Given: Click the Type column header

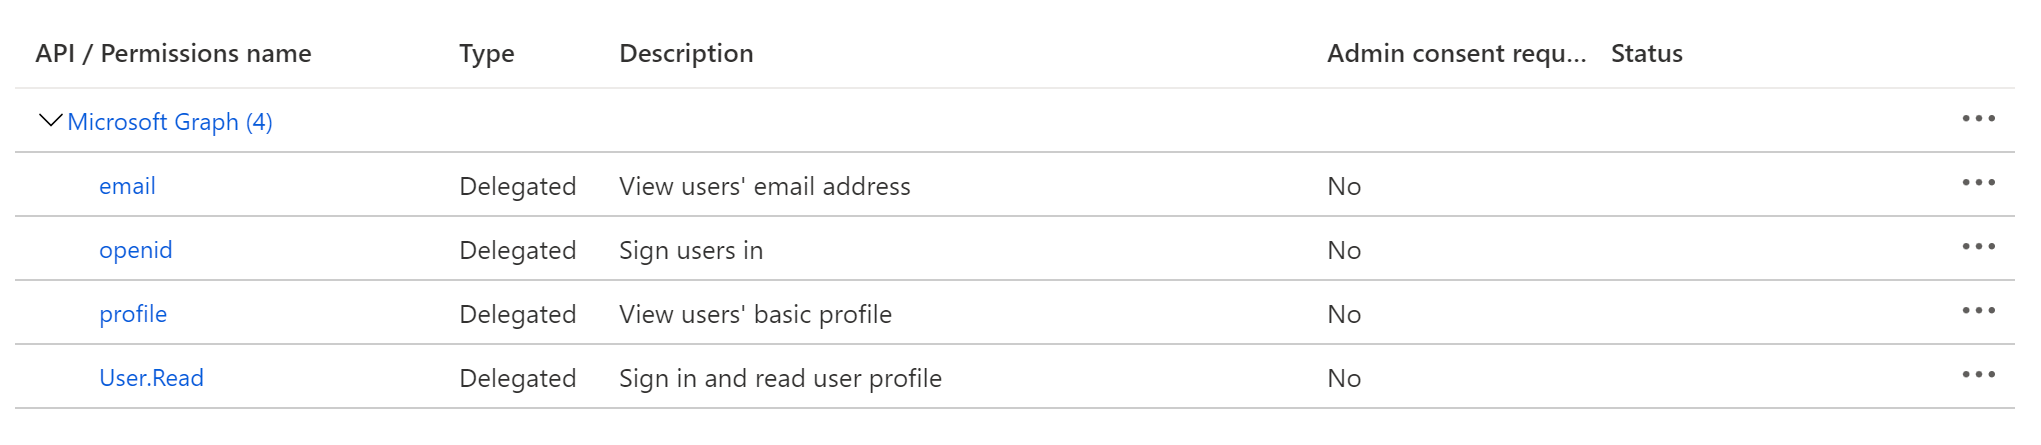Looking at the screenshot, I should click(486, 53).
